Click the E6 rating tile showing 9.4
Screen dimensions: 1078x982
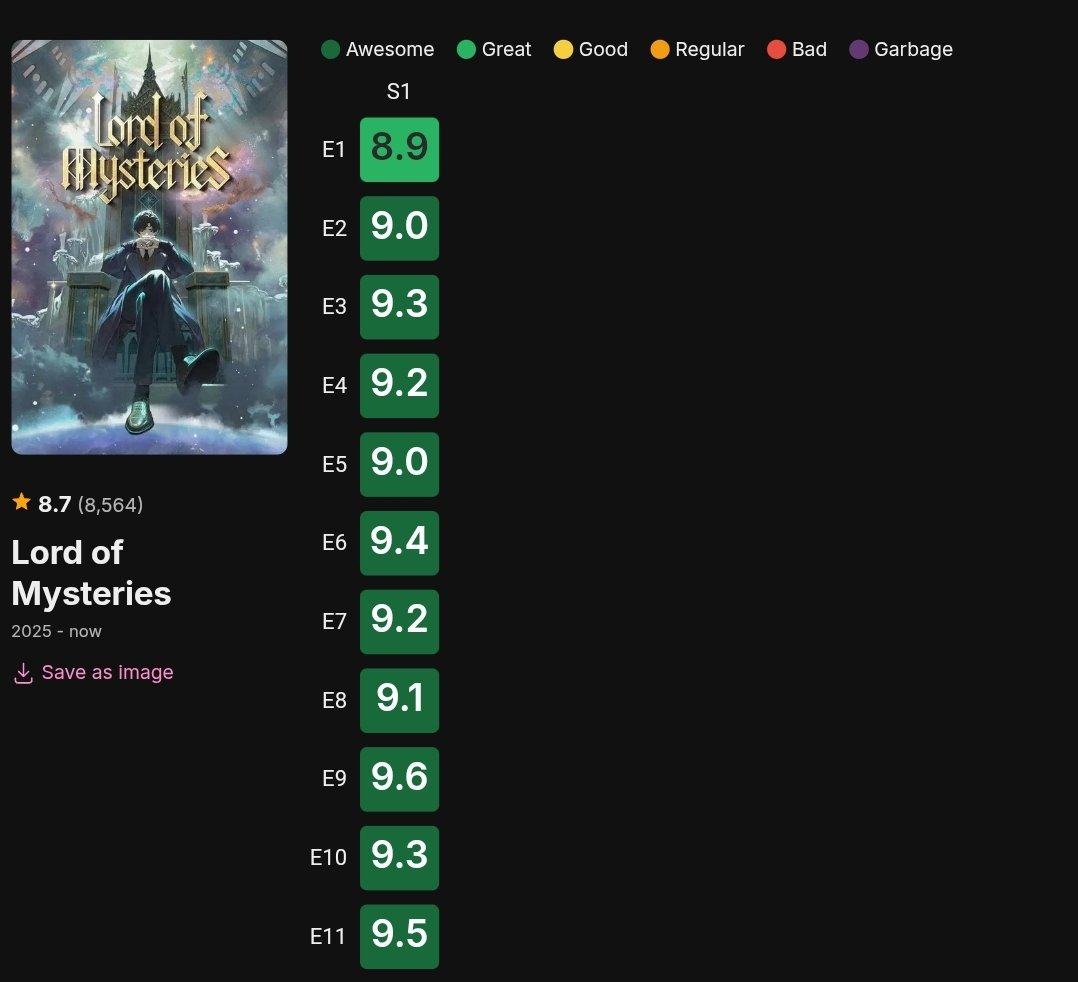pos(399,543)
